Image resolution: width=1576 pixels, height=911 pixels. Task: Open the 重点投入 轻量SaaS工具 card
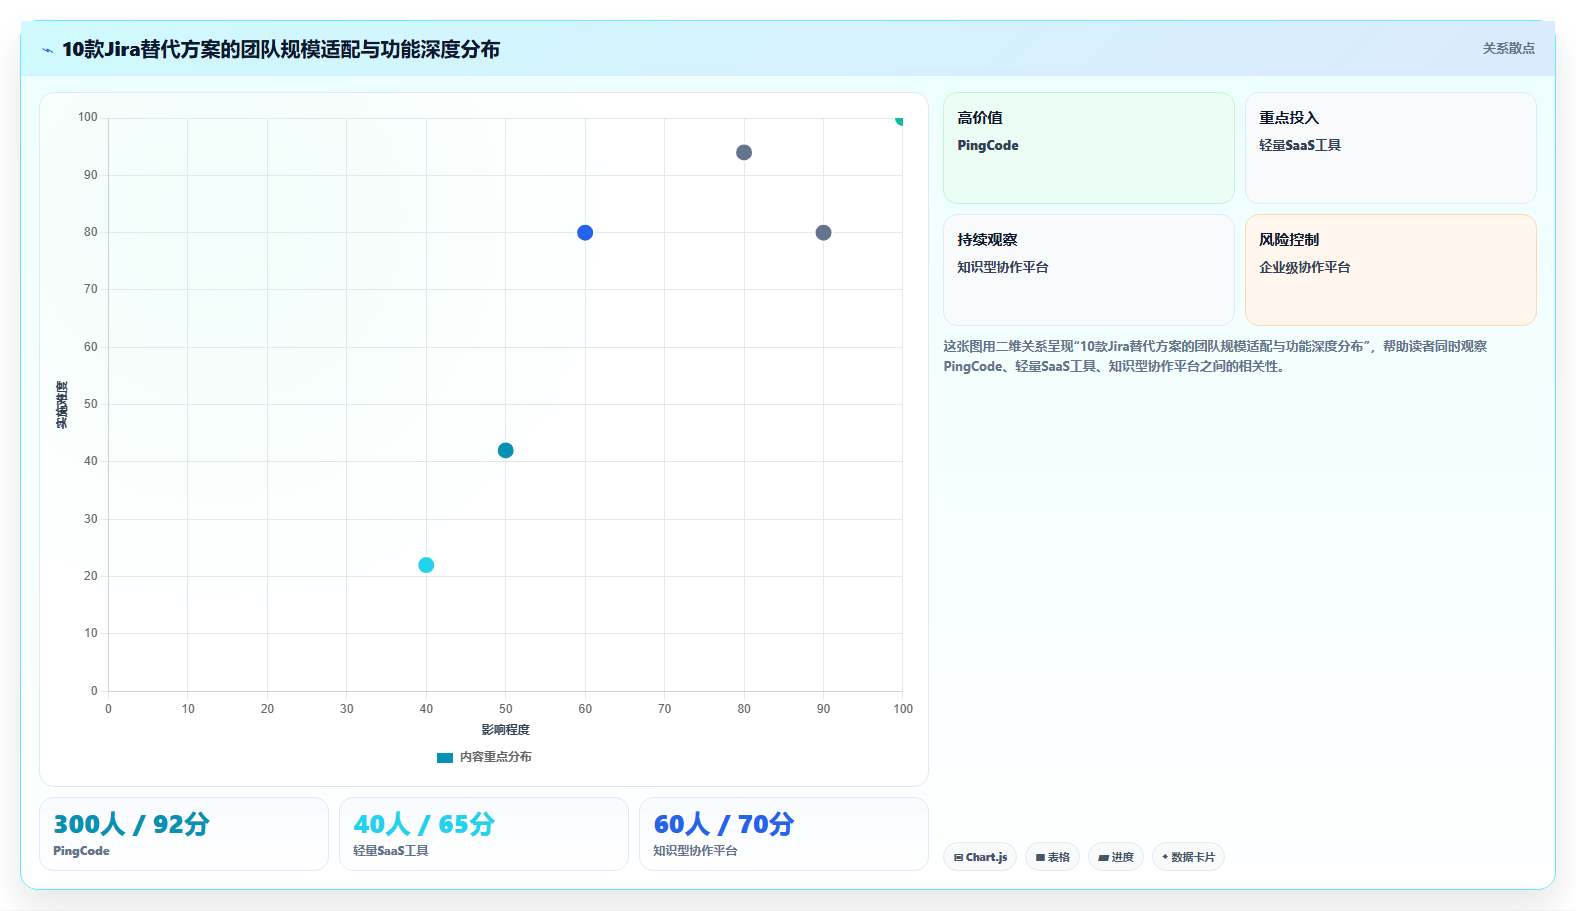click(1391, 148)
